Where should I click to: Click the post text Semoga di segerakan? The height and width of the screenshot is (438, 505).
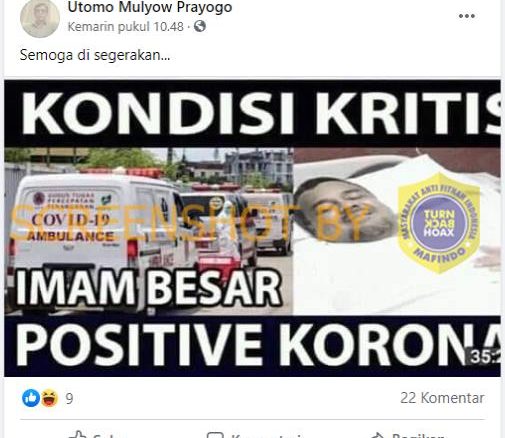95,55
